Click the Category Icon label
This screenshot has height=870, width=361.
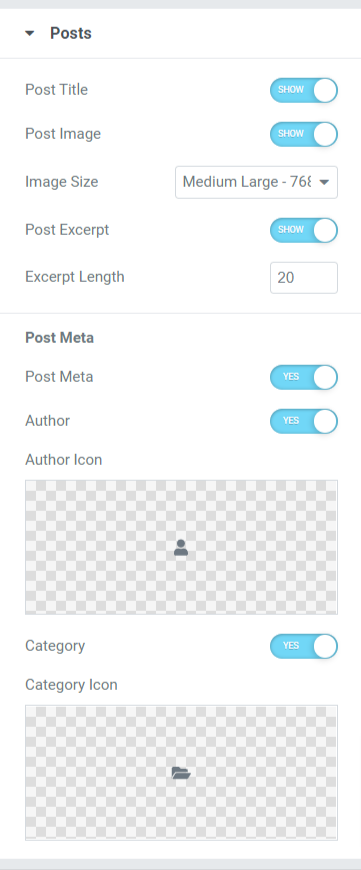tap(72, 685)
